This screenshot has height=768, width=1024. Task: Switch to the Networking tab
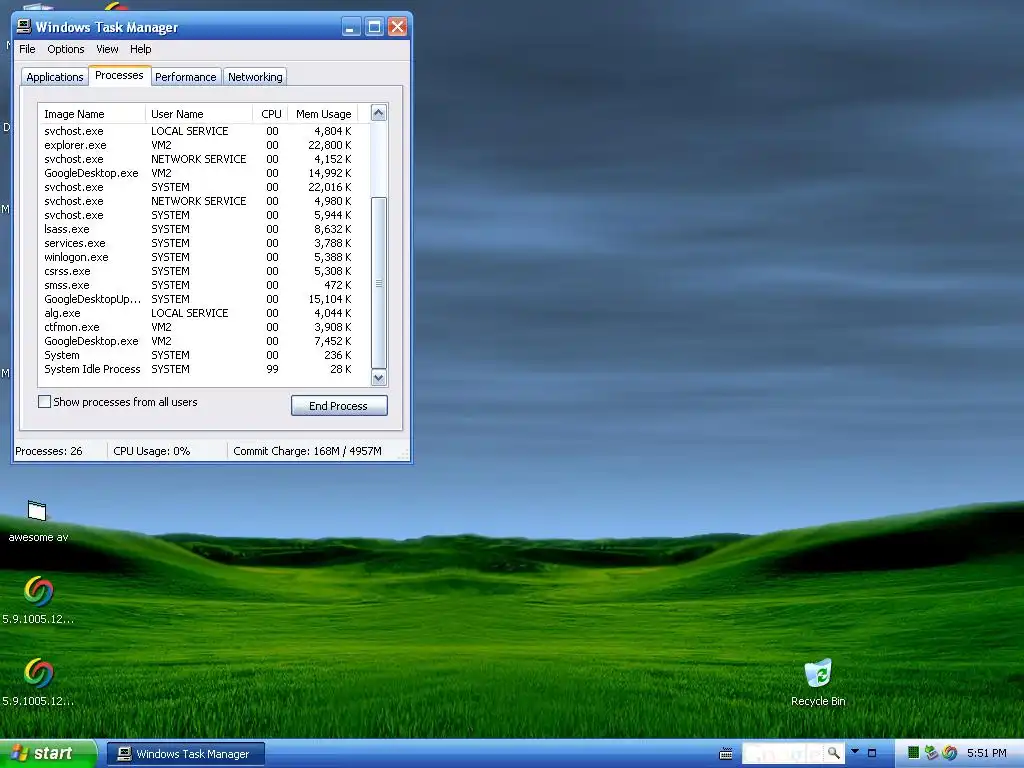[x=255, y=77]
